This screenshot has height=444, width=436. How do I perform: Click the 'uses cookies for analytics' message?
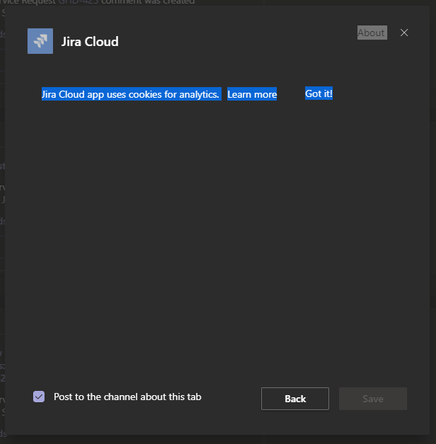131,94
